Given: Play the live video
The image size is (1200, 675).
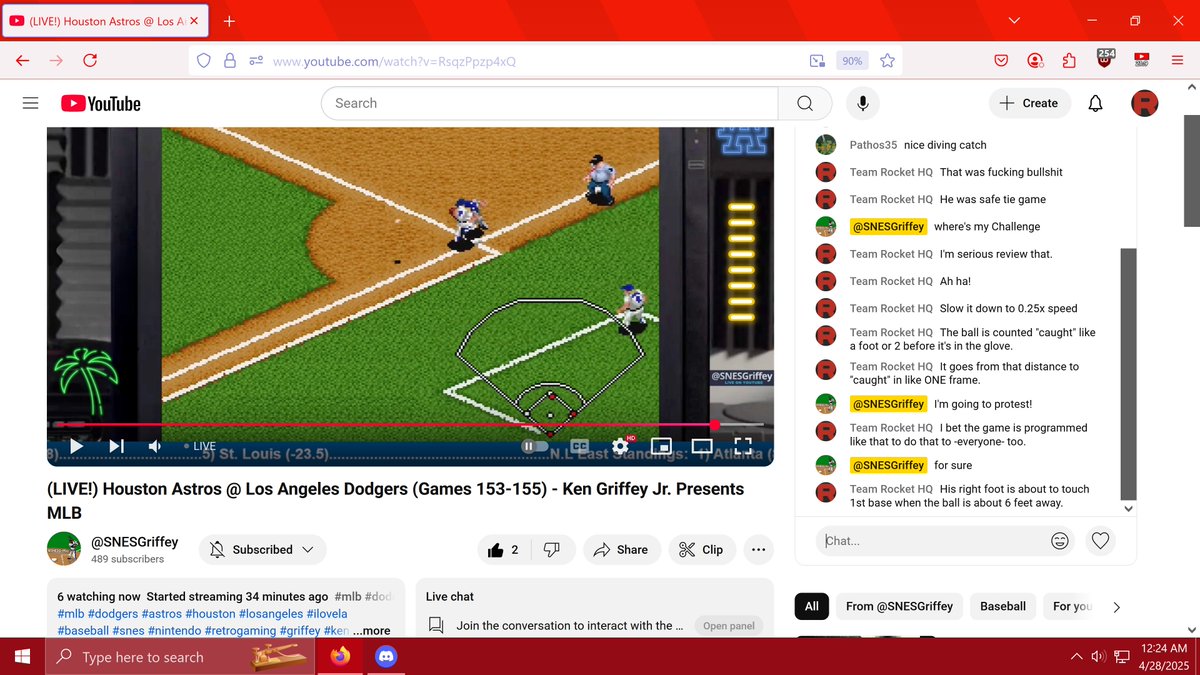Looking at the screenshot, I should coord(77,446).
